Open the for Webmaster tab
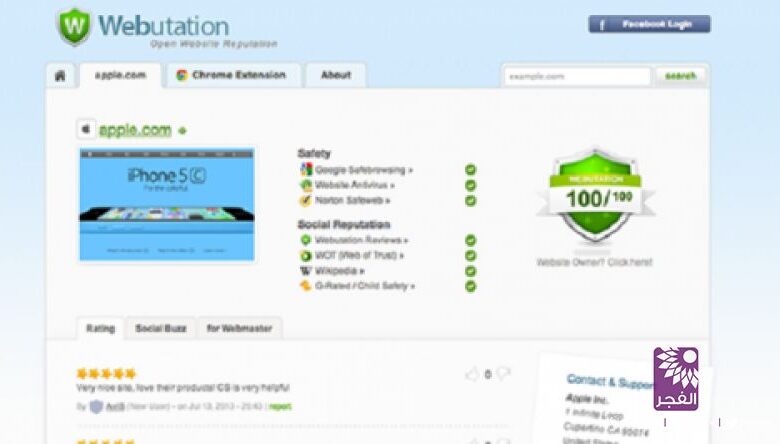This screenshot has height=444, width=780. pos(240,328)
